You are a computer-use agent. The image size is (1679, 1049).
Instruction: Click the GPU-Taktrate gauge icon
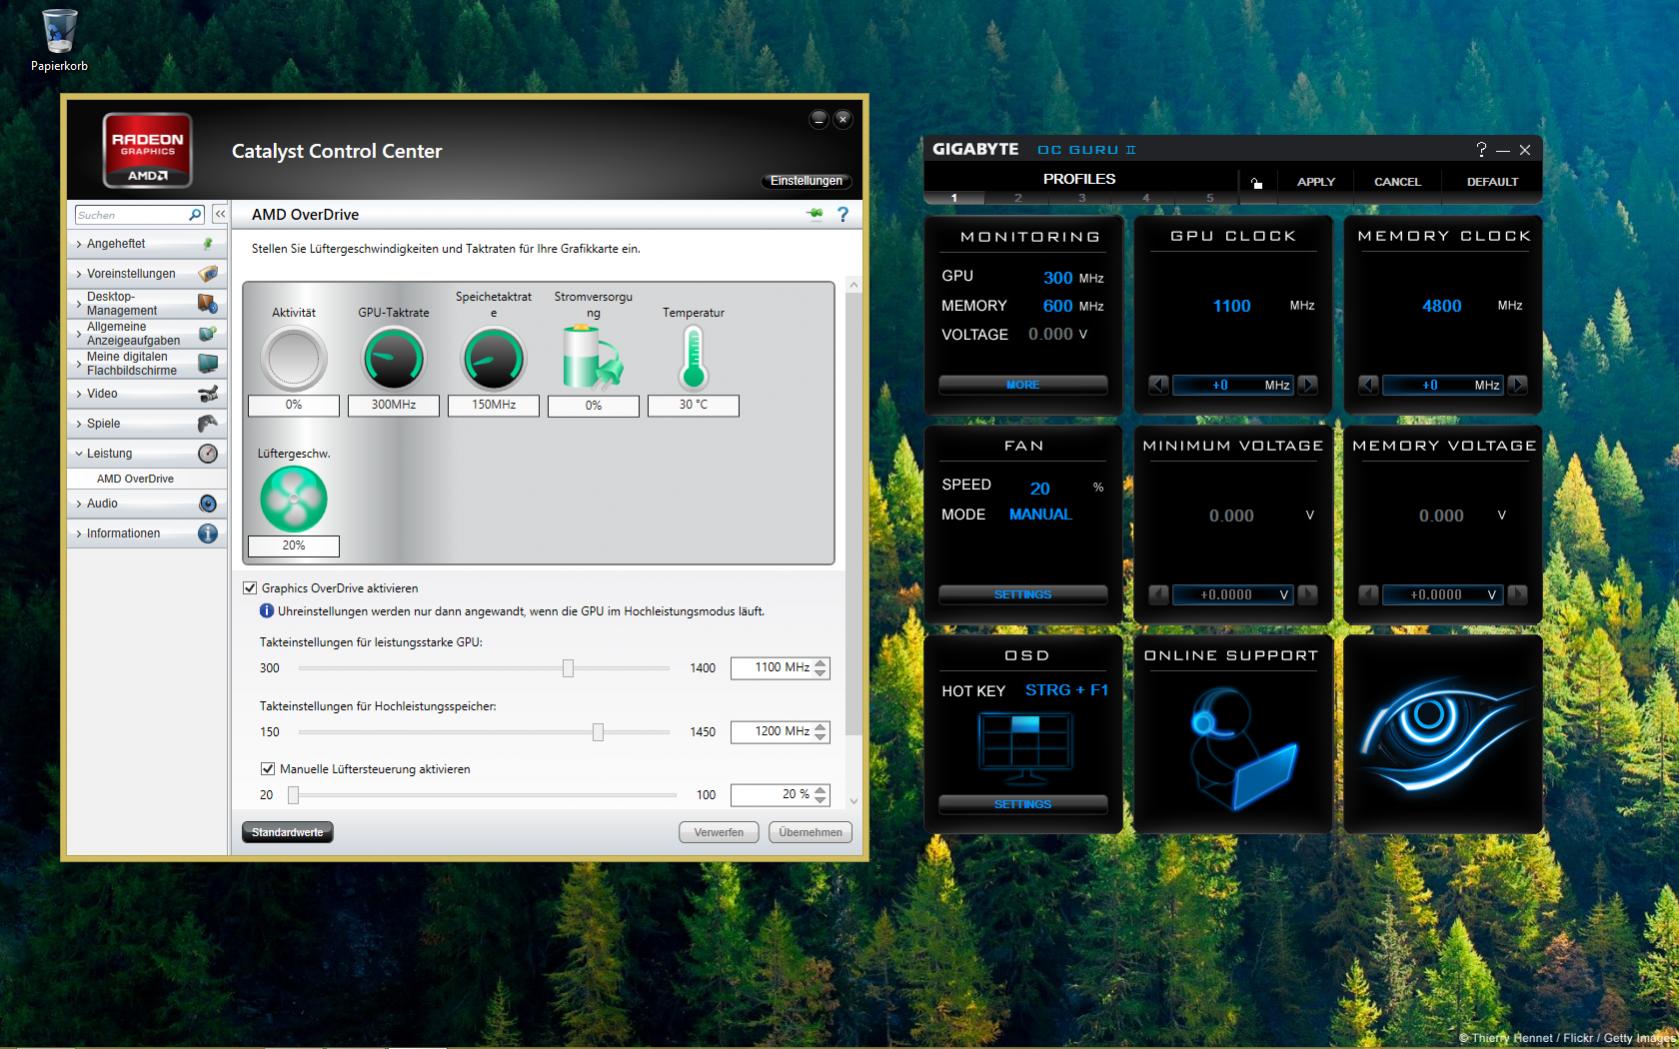tap(394, 359)
